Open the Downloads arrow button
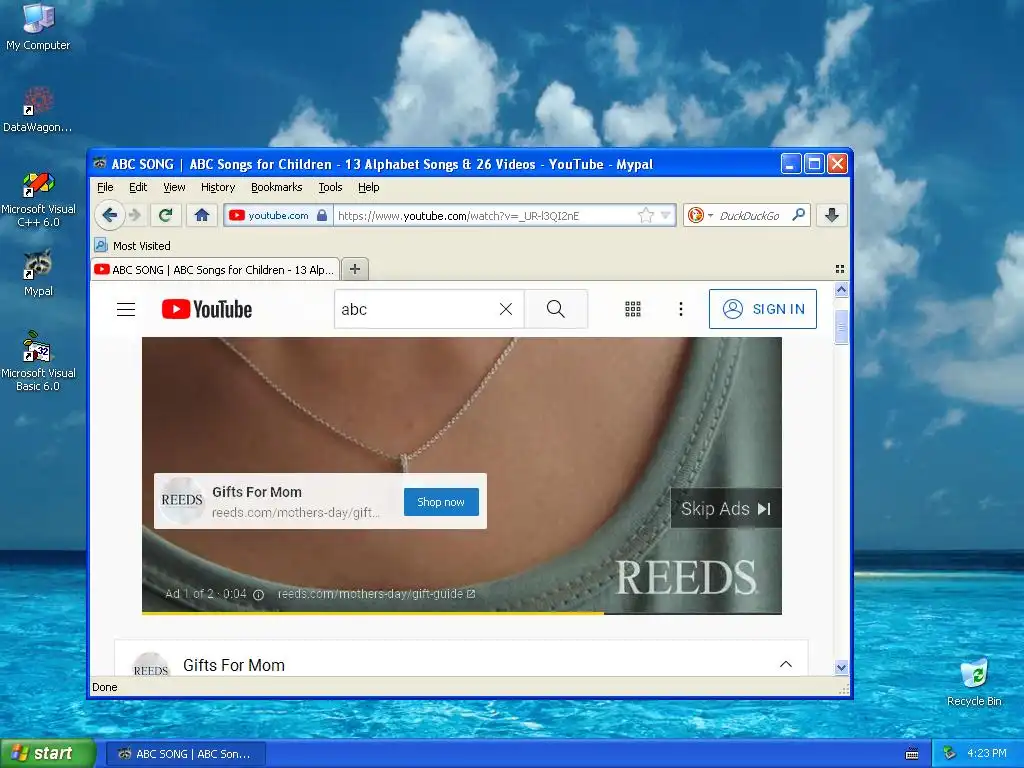Screen dimensions: 1024x768 click(831, 215)
